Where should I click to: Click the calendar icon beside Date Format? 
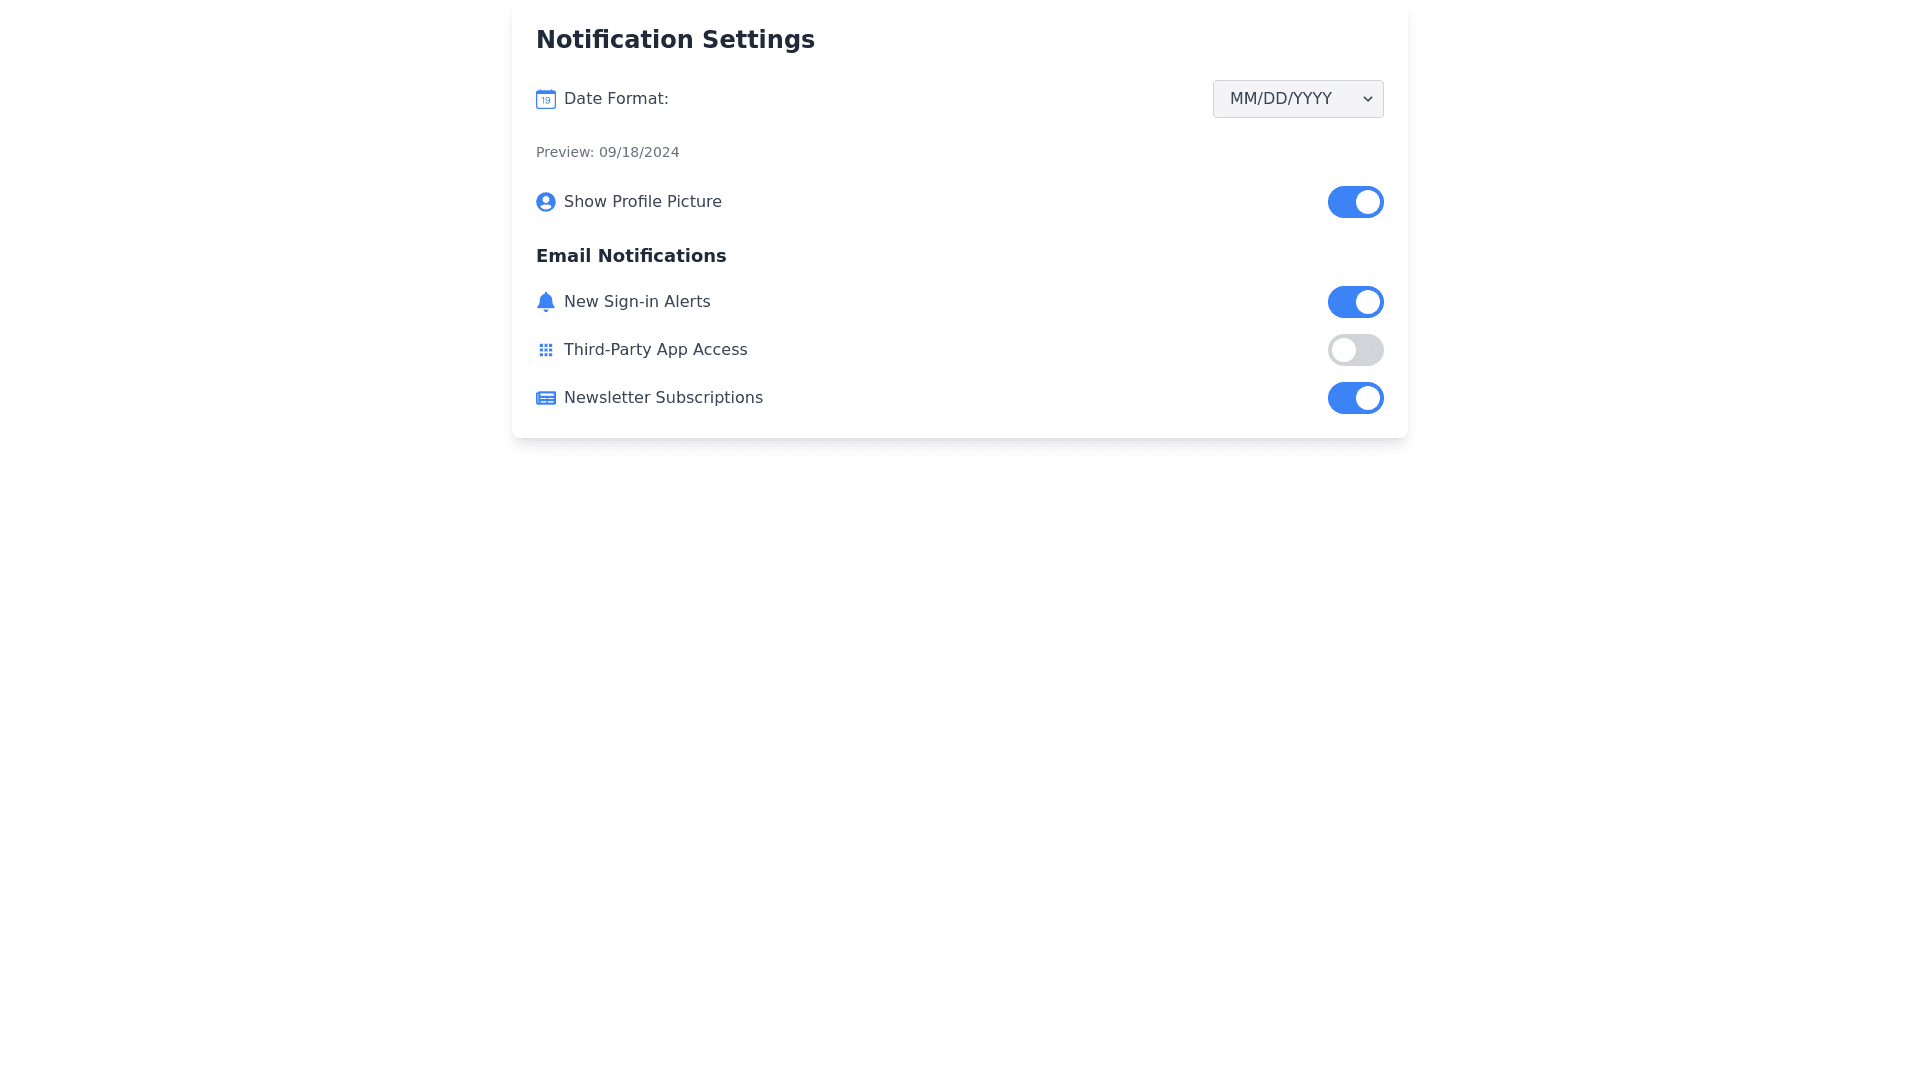coord(546,99)
